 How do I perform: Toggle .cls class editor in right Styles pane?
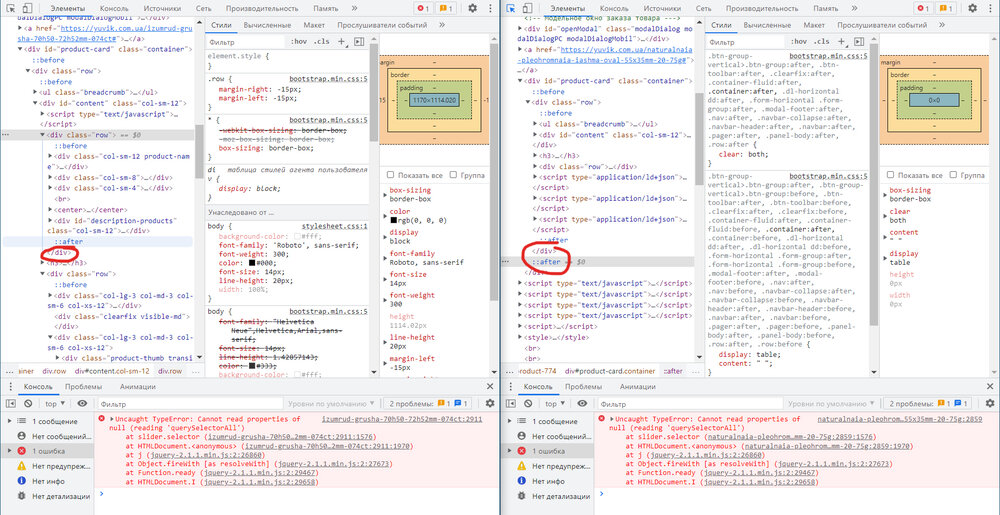tap(820, 41)
